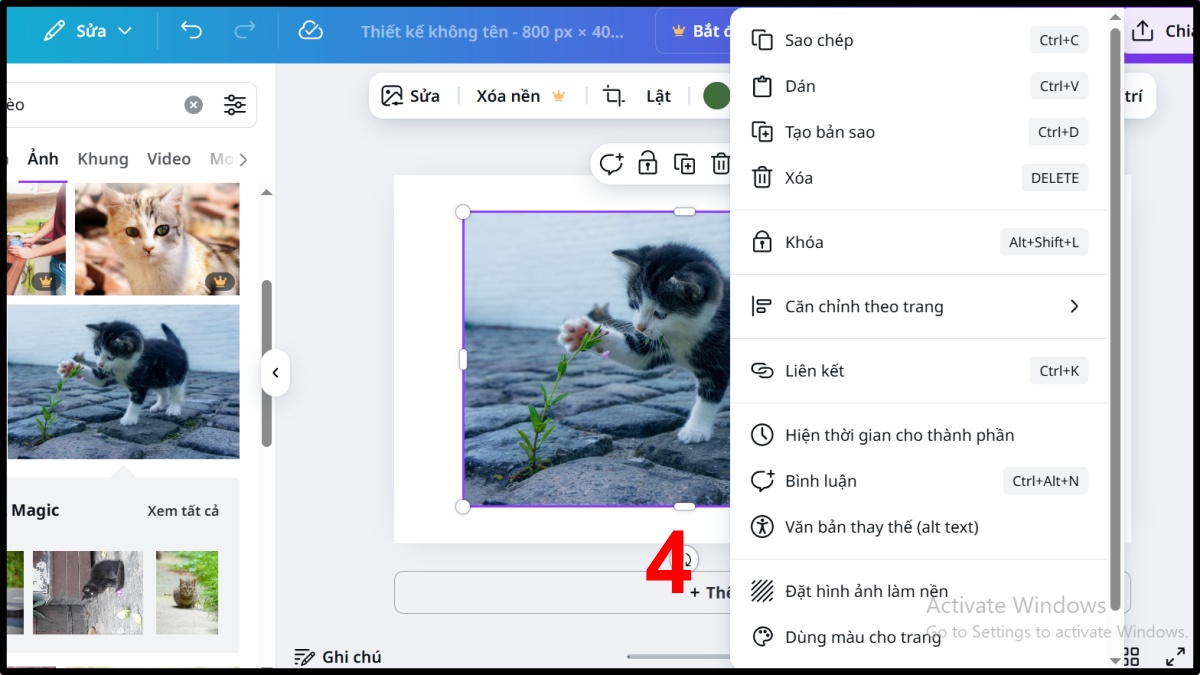Click the selected kitten image on canvas

[x=597, y=360]
